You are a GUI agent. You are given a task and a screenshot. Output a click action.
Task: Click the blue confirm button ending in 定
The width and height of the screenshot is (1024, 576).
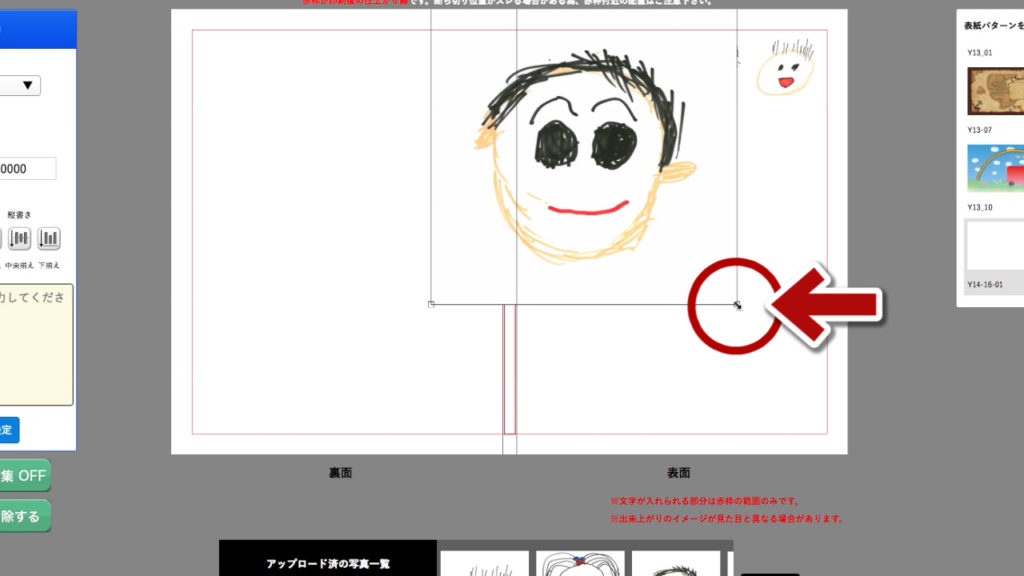[x=9, y=430]
